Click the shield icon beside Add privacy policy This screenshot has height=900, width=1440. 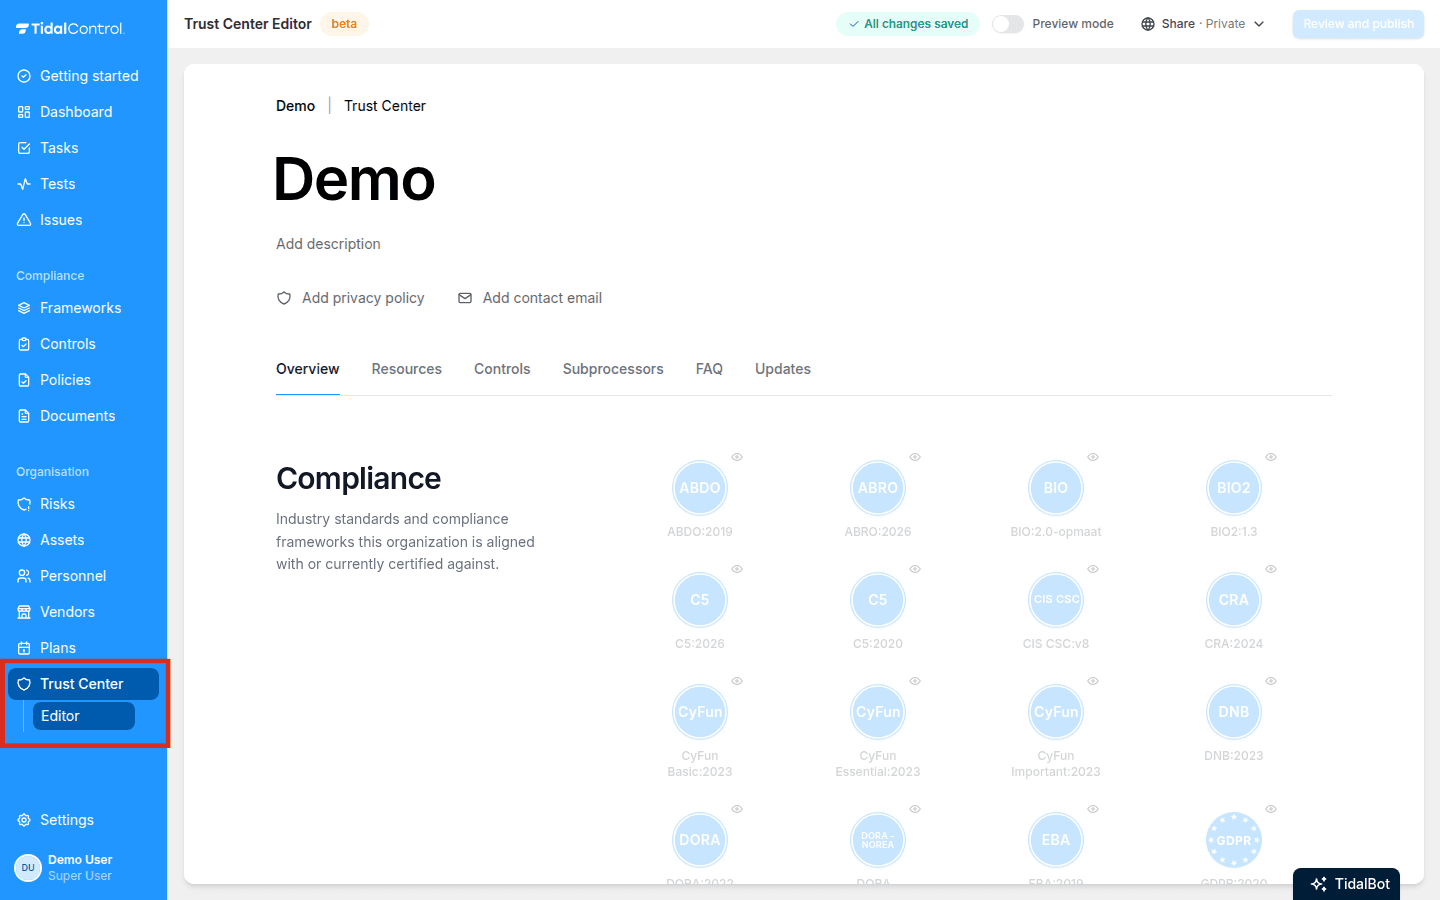(284, 298)
